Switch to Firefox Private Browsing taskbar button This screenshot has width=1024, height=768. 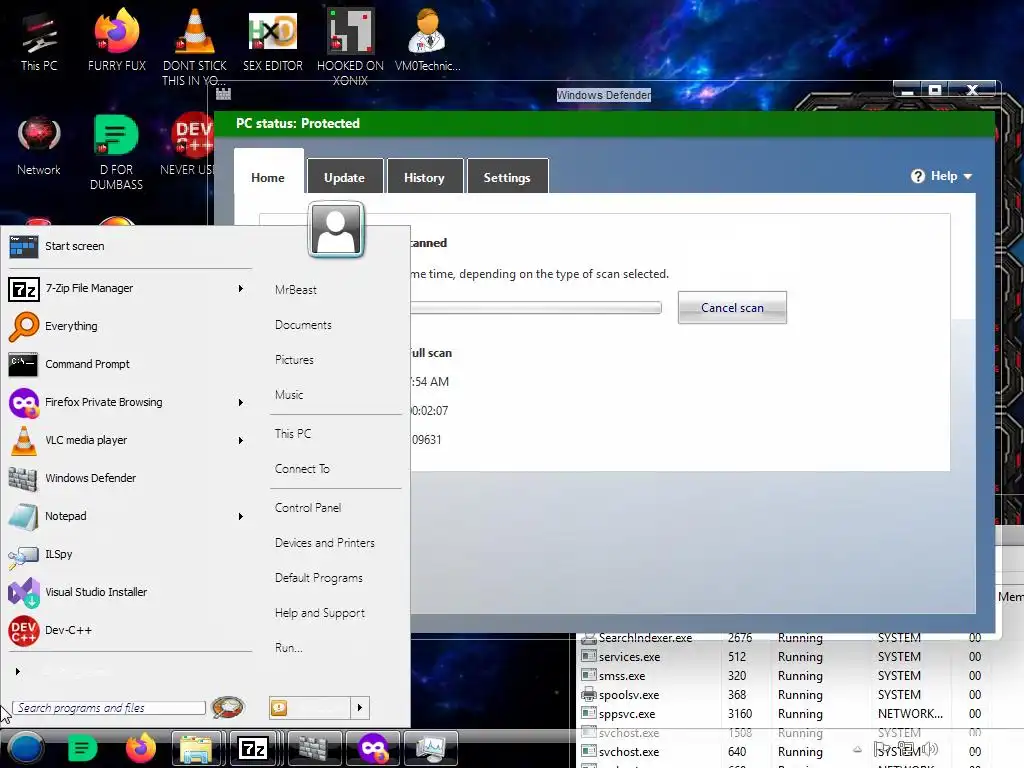[x=372, y=748]
